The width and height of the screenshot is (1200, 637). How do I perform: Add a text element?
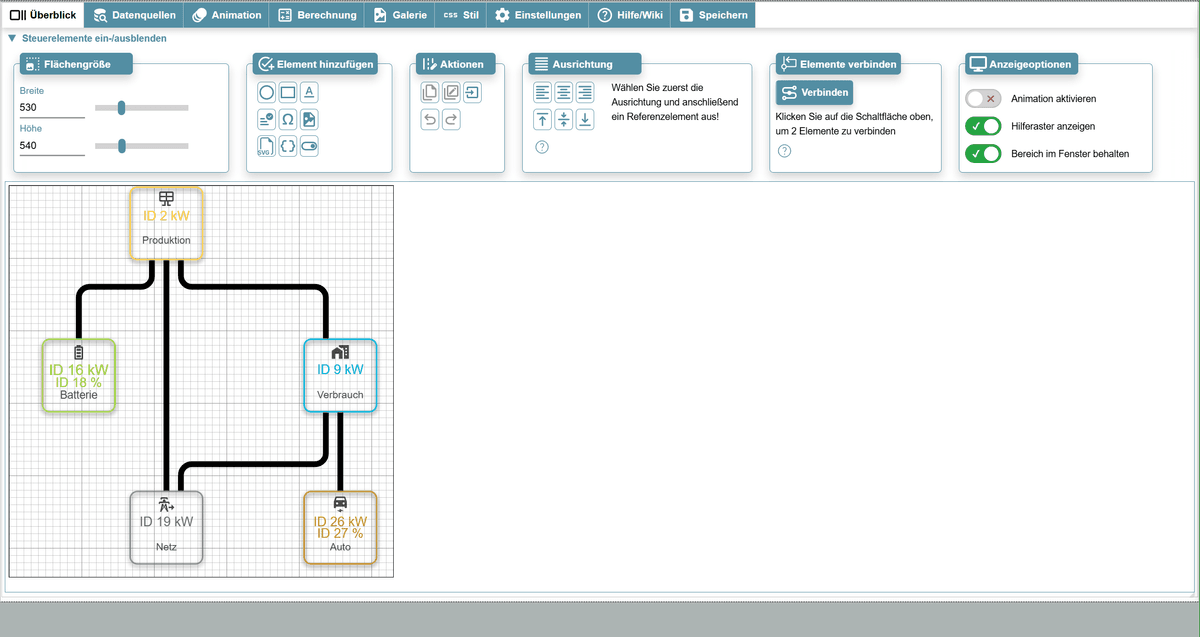click(309, 92)
